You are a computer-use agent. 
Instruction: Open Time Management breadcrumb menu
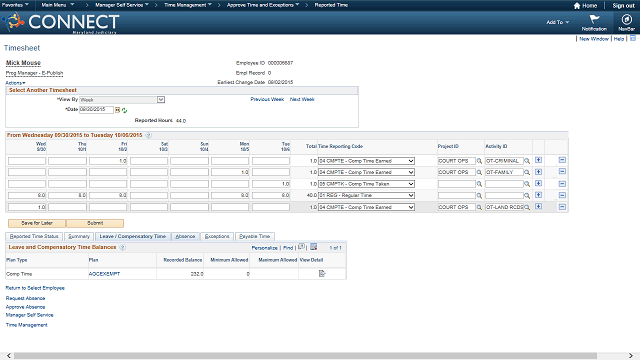tap(188, 5)
